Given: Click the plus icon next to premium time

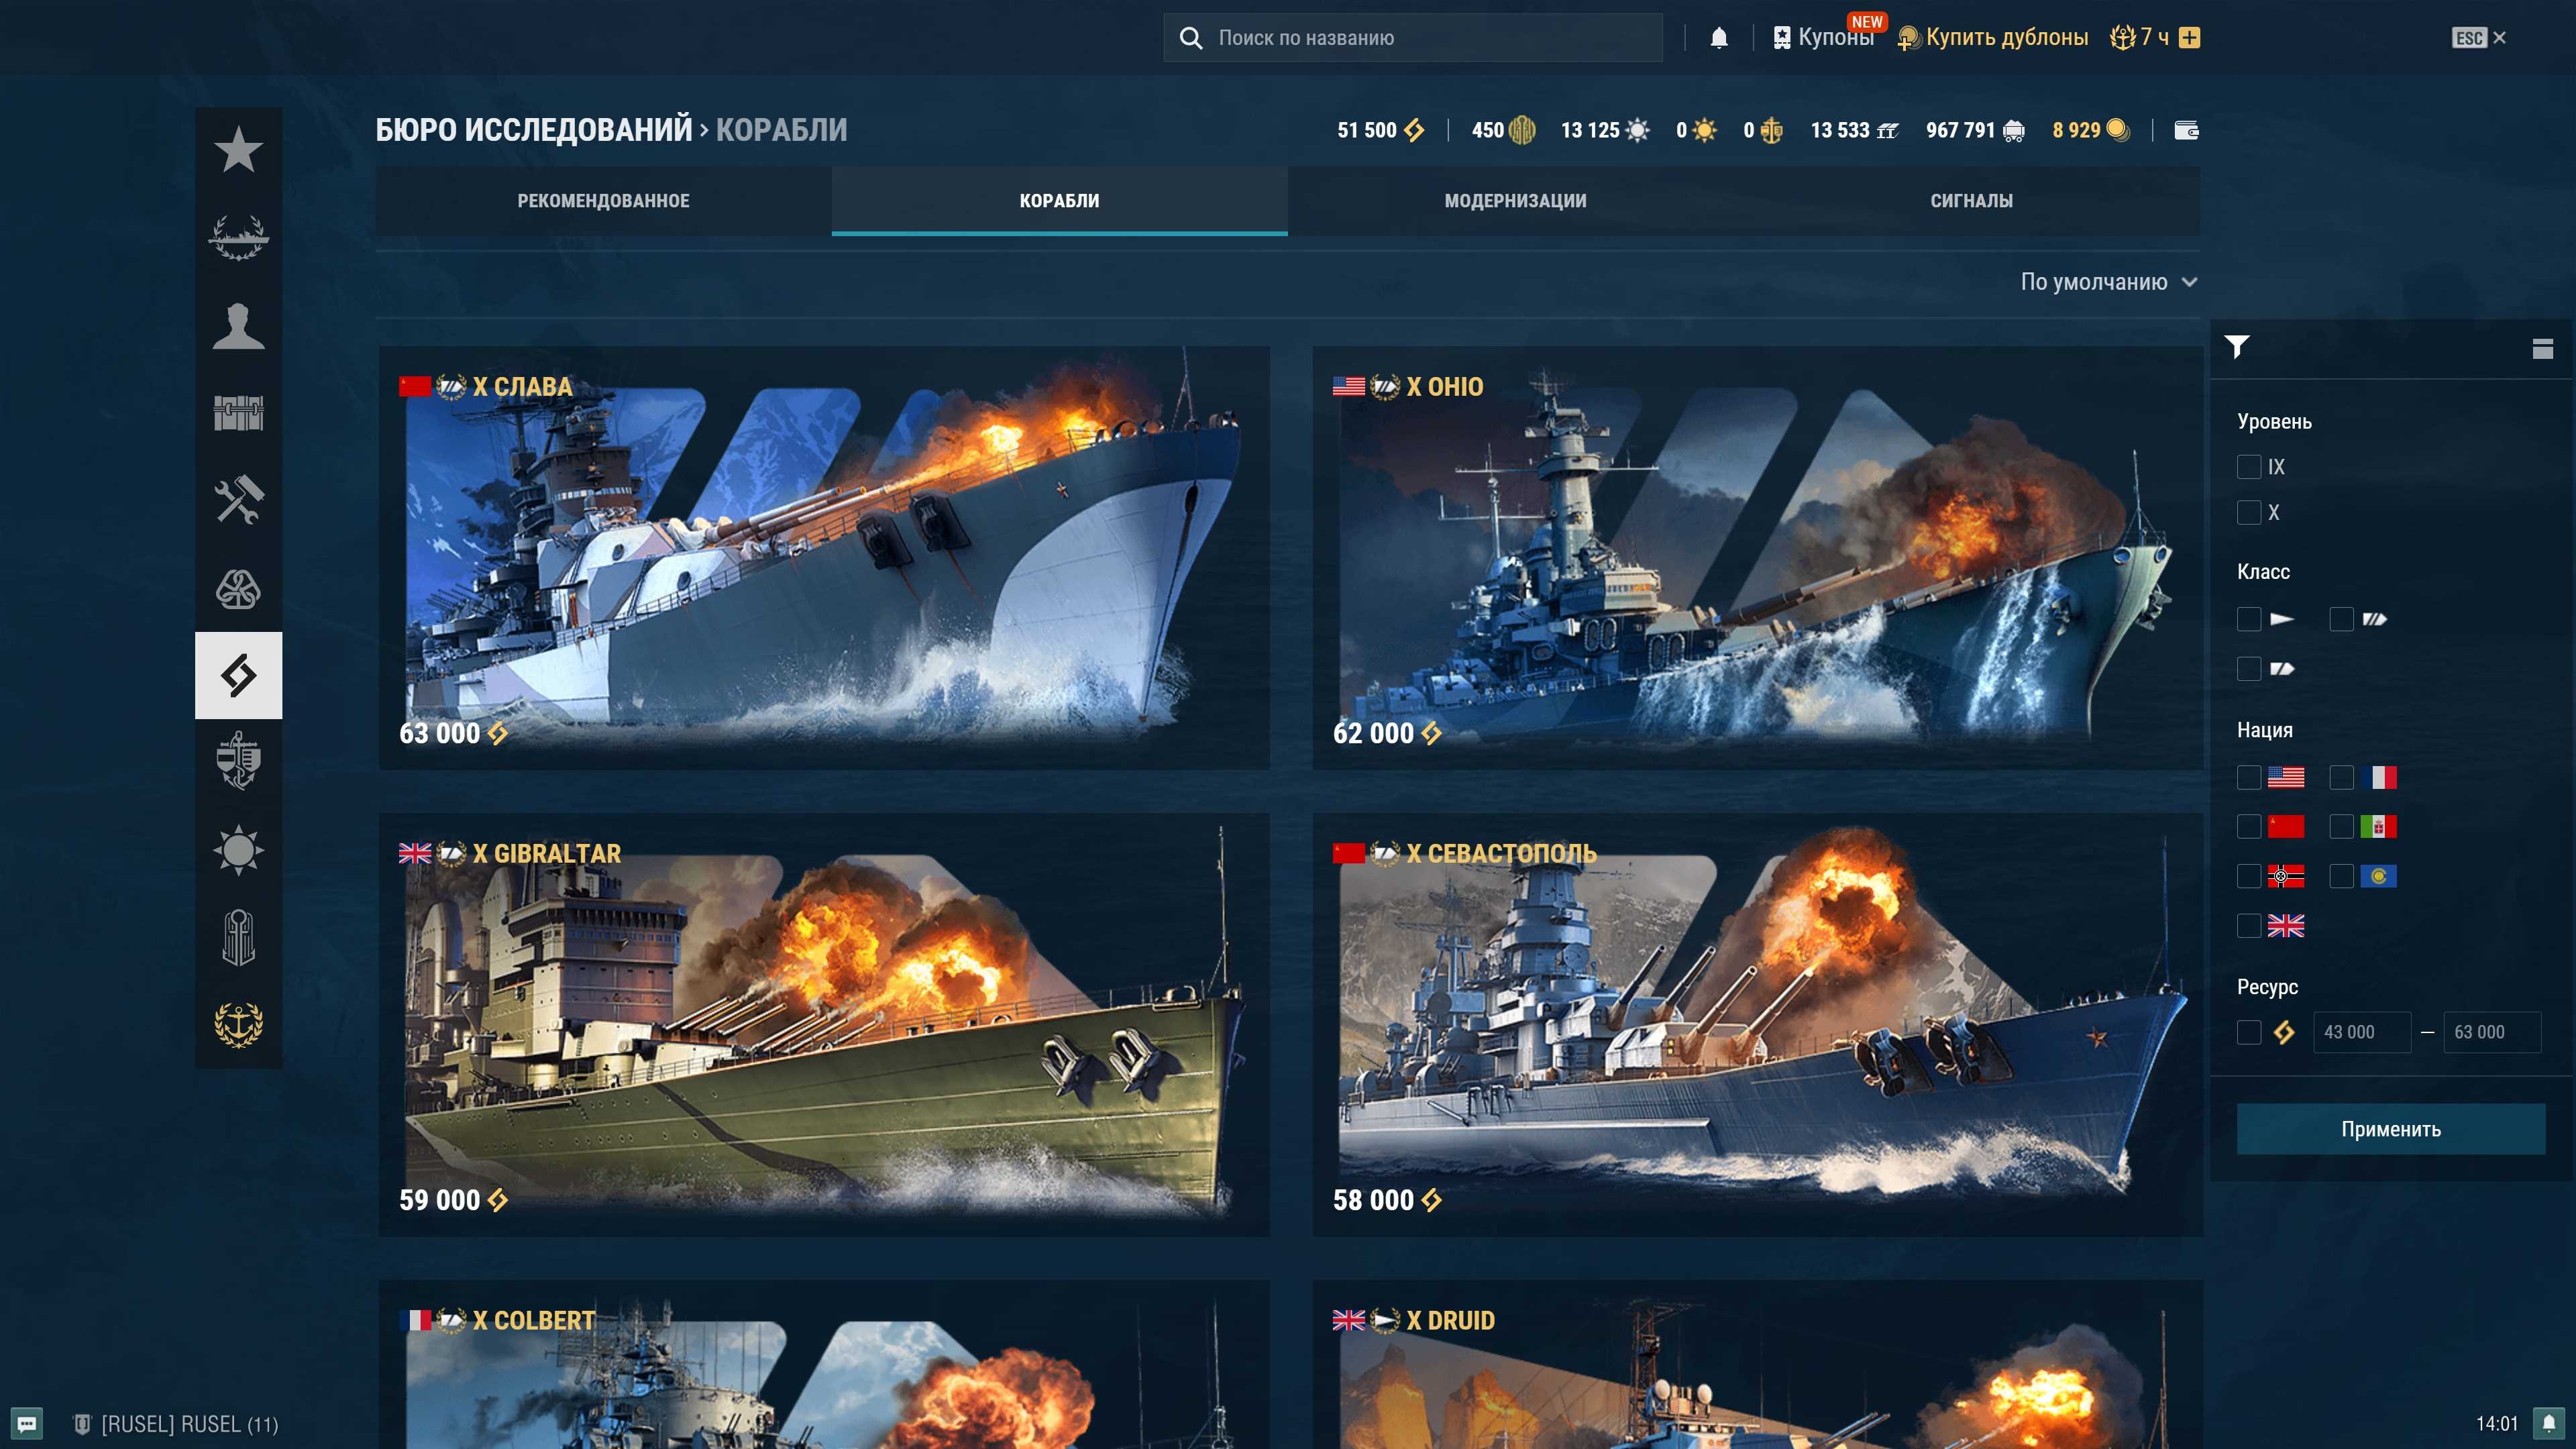Looking at the screenshot, I should (2189, 38).
